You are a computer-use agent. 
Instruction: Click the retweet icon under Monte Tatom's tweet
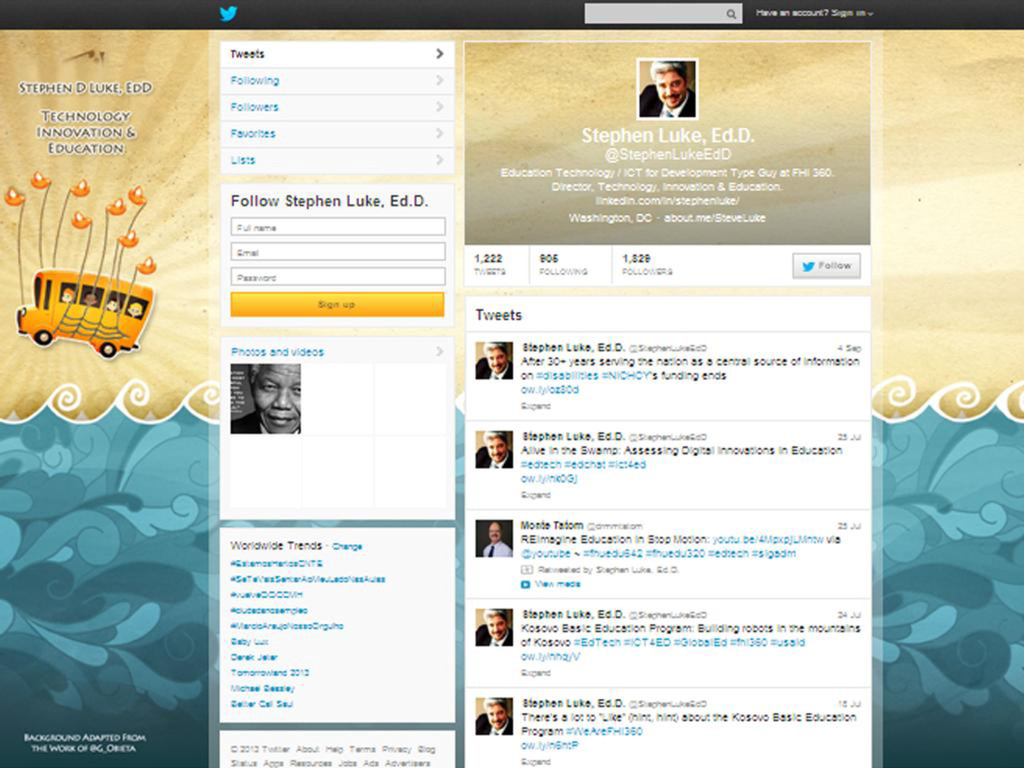(x=526, y=569)
